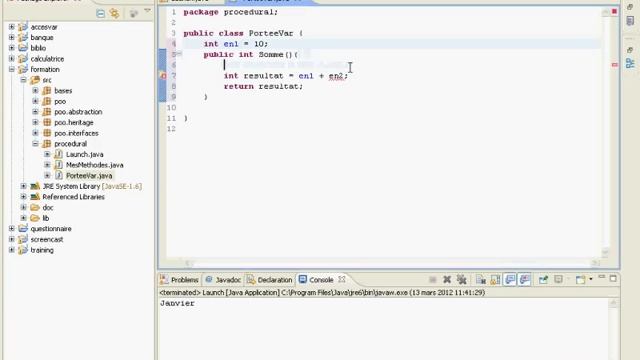Click the poo package icon

click(47, 101)
